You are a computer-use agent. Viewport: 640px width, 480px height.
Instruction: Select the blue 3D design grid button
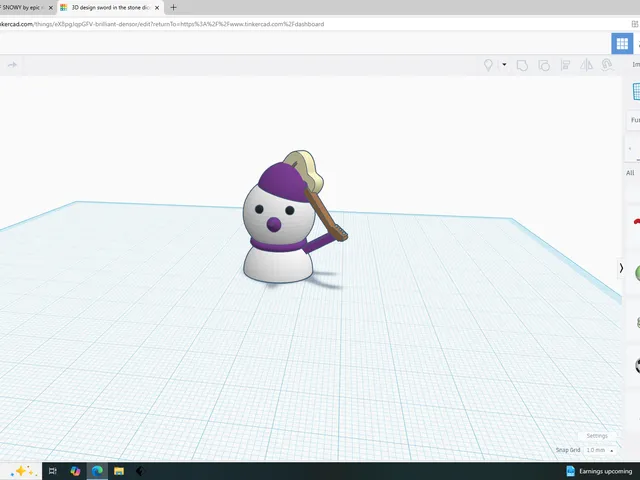tap(622, 43)
